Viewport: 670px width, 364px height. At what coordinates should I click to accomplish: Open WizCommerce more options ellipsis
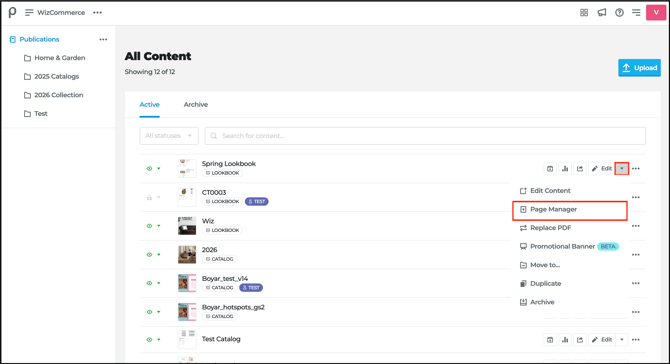tap(97, 12)
